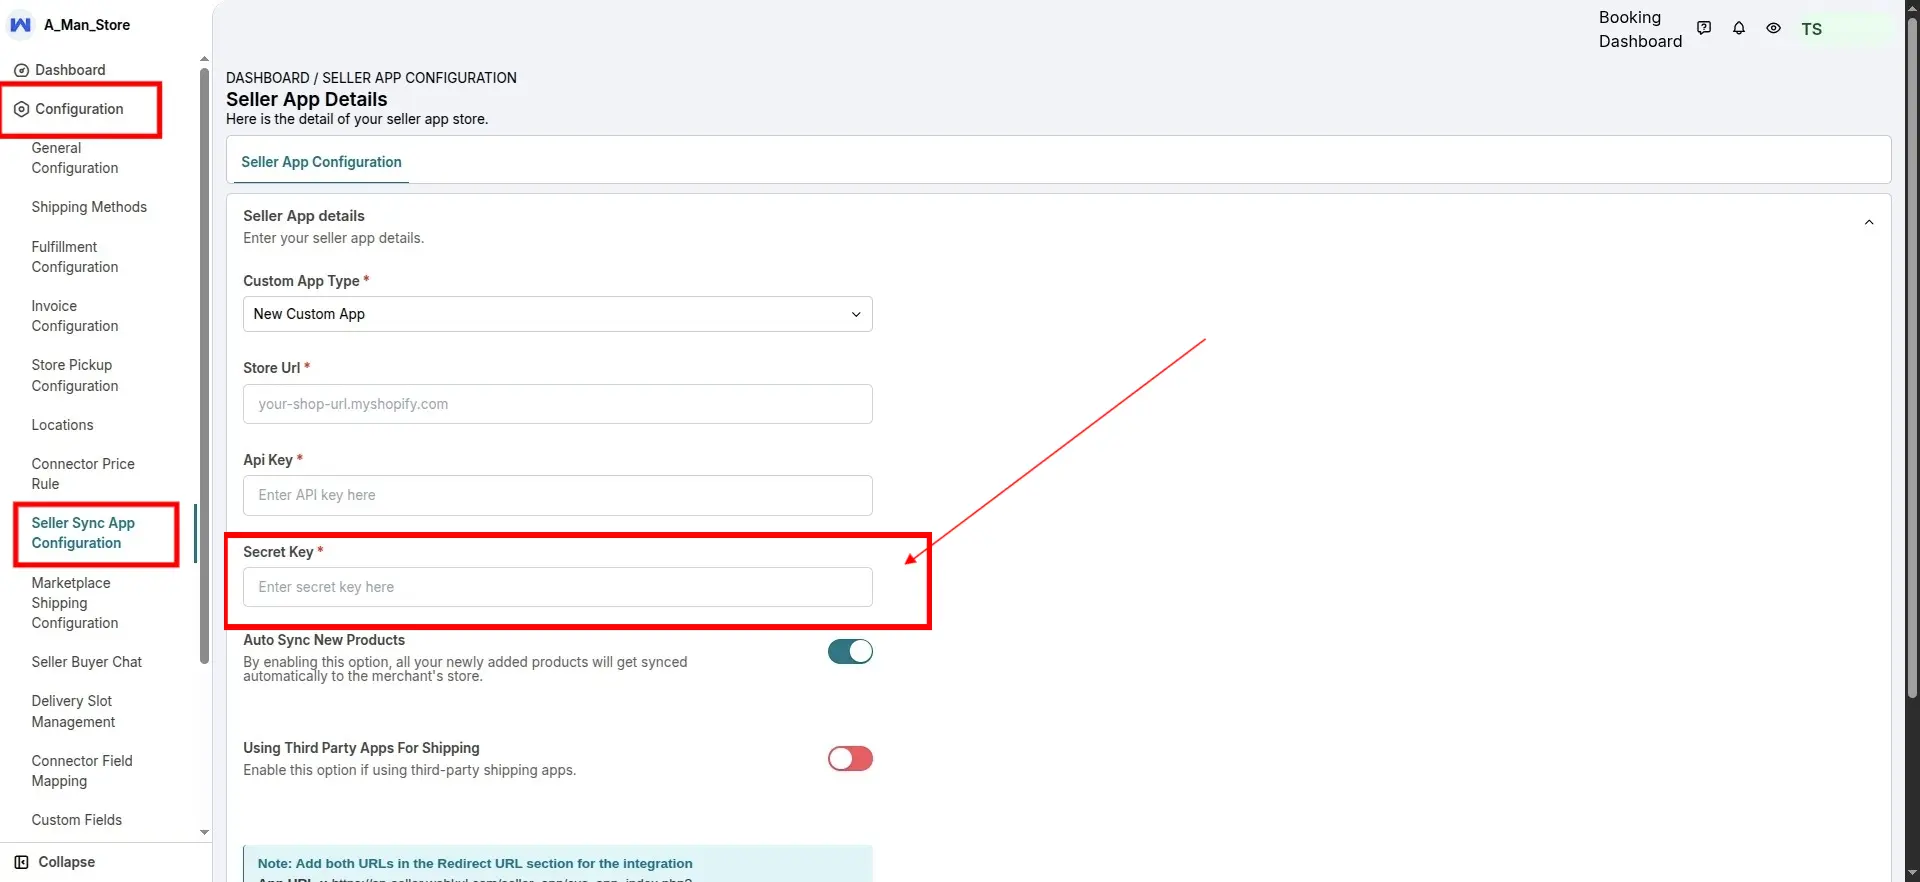
Task: Open Connector Field Mapping
Action: click(x=82, y=771)
